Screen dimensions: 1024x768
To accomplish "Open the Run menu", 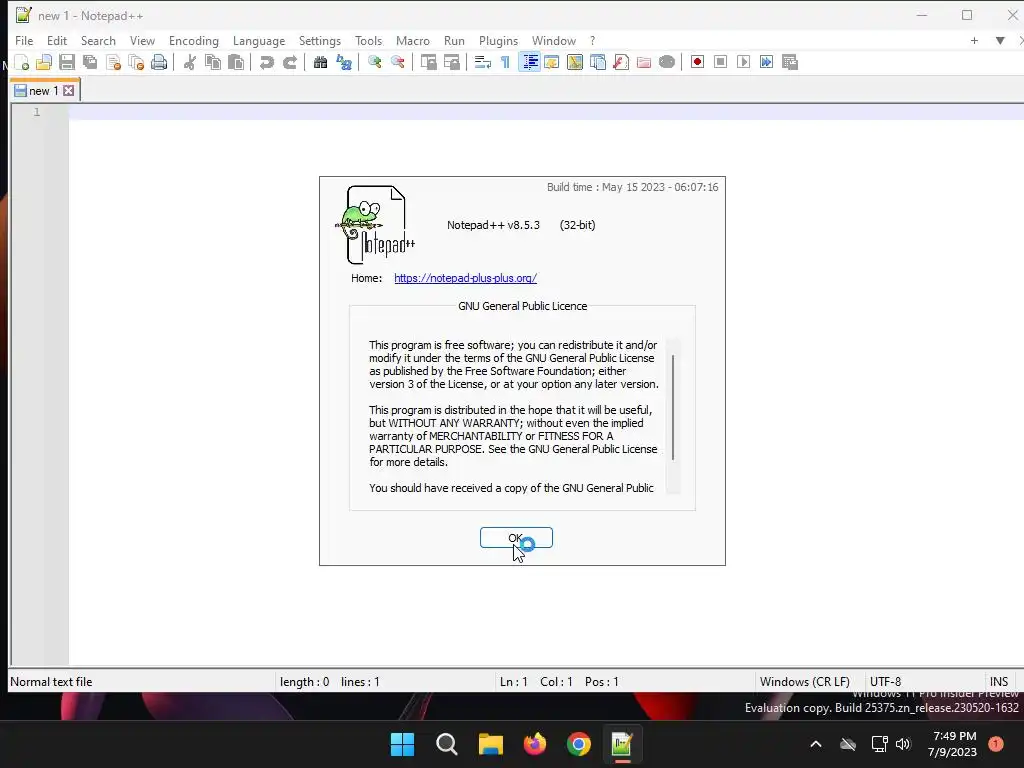I will 454,40.
